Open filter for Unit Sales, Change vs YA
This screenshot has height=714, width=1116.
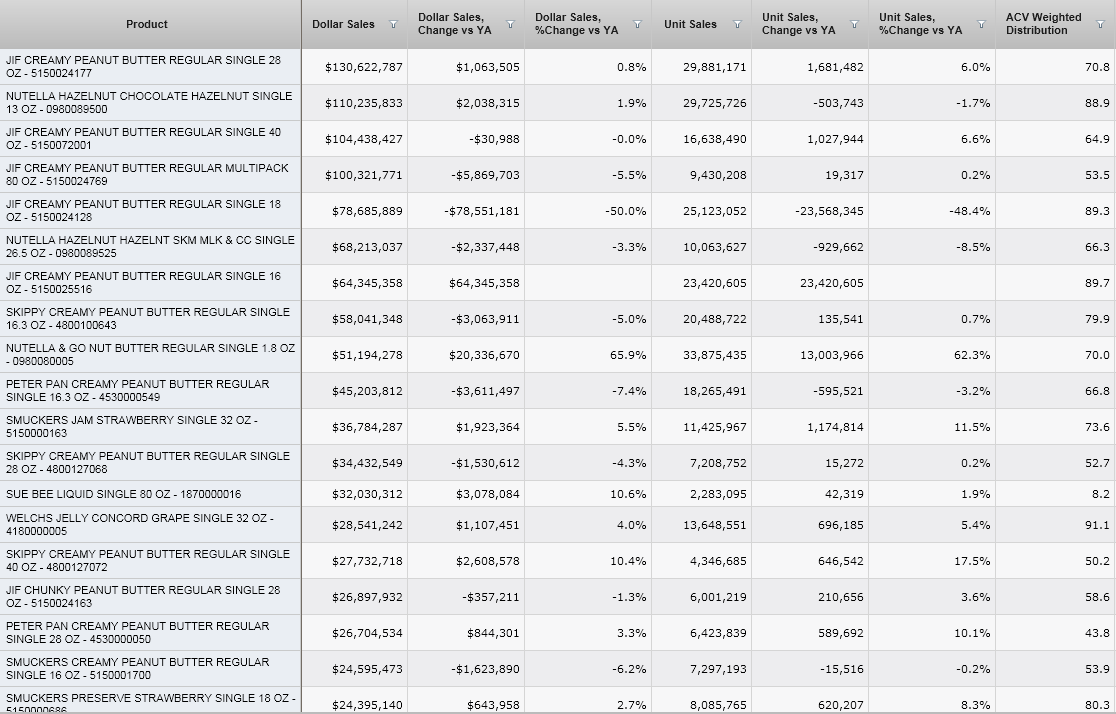(x=856, y=24)
